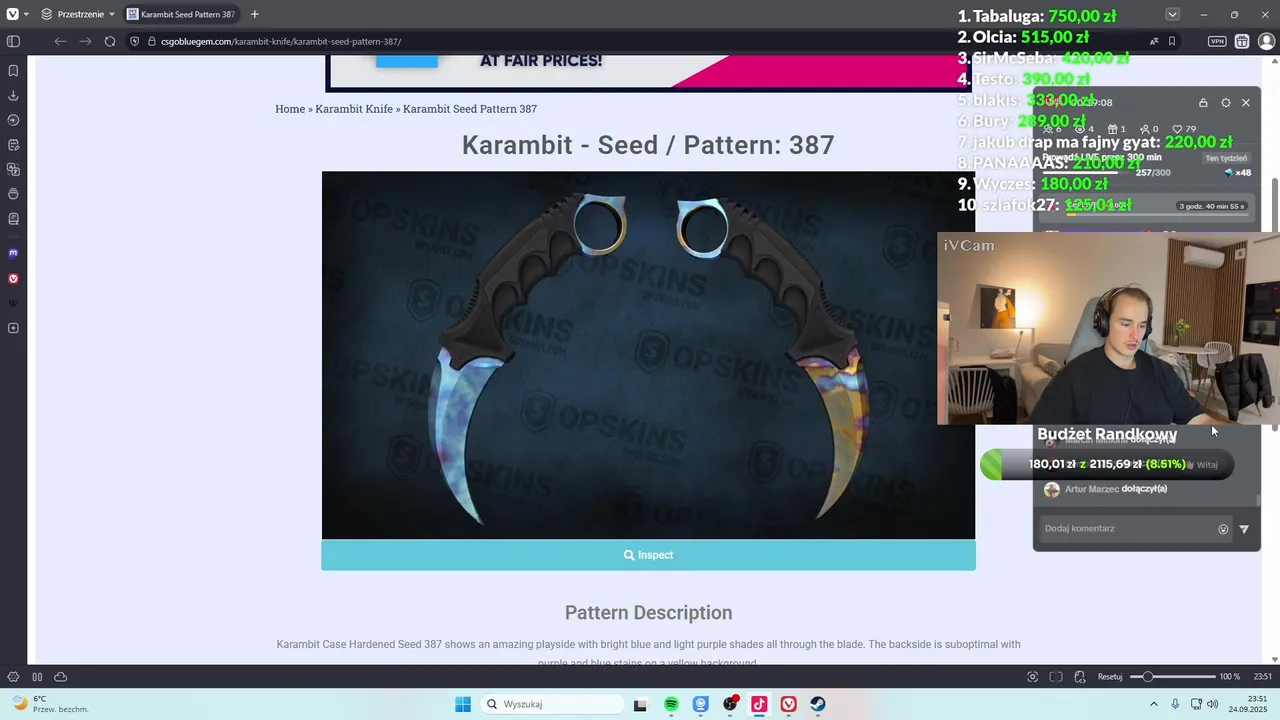Bookmark this page via address bar icon

tap(1172, 41)
